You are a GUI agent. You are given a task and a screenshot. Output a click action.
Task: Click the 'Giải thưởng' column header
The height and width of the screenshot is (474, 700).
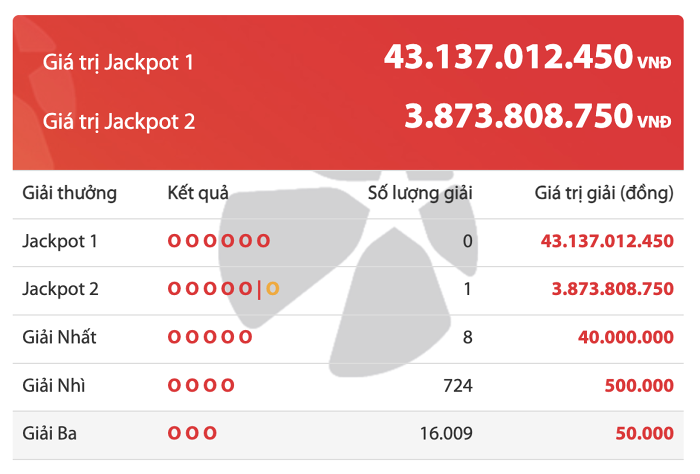[x=70, y=193]
